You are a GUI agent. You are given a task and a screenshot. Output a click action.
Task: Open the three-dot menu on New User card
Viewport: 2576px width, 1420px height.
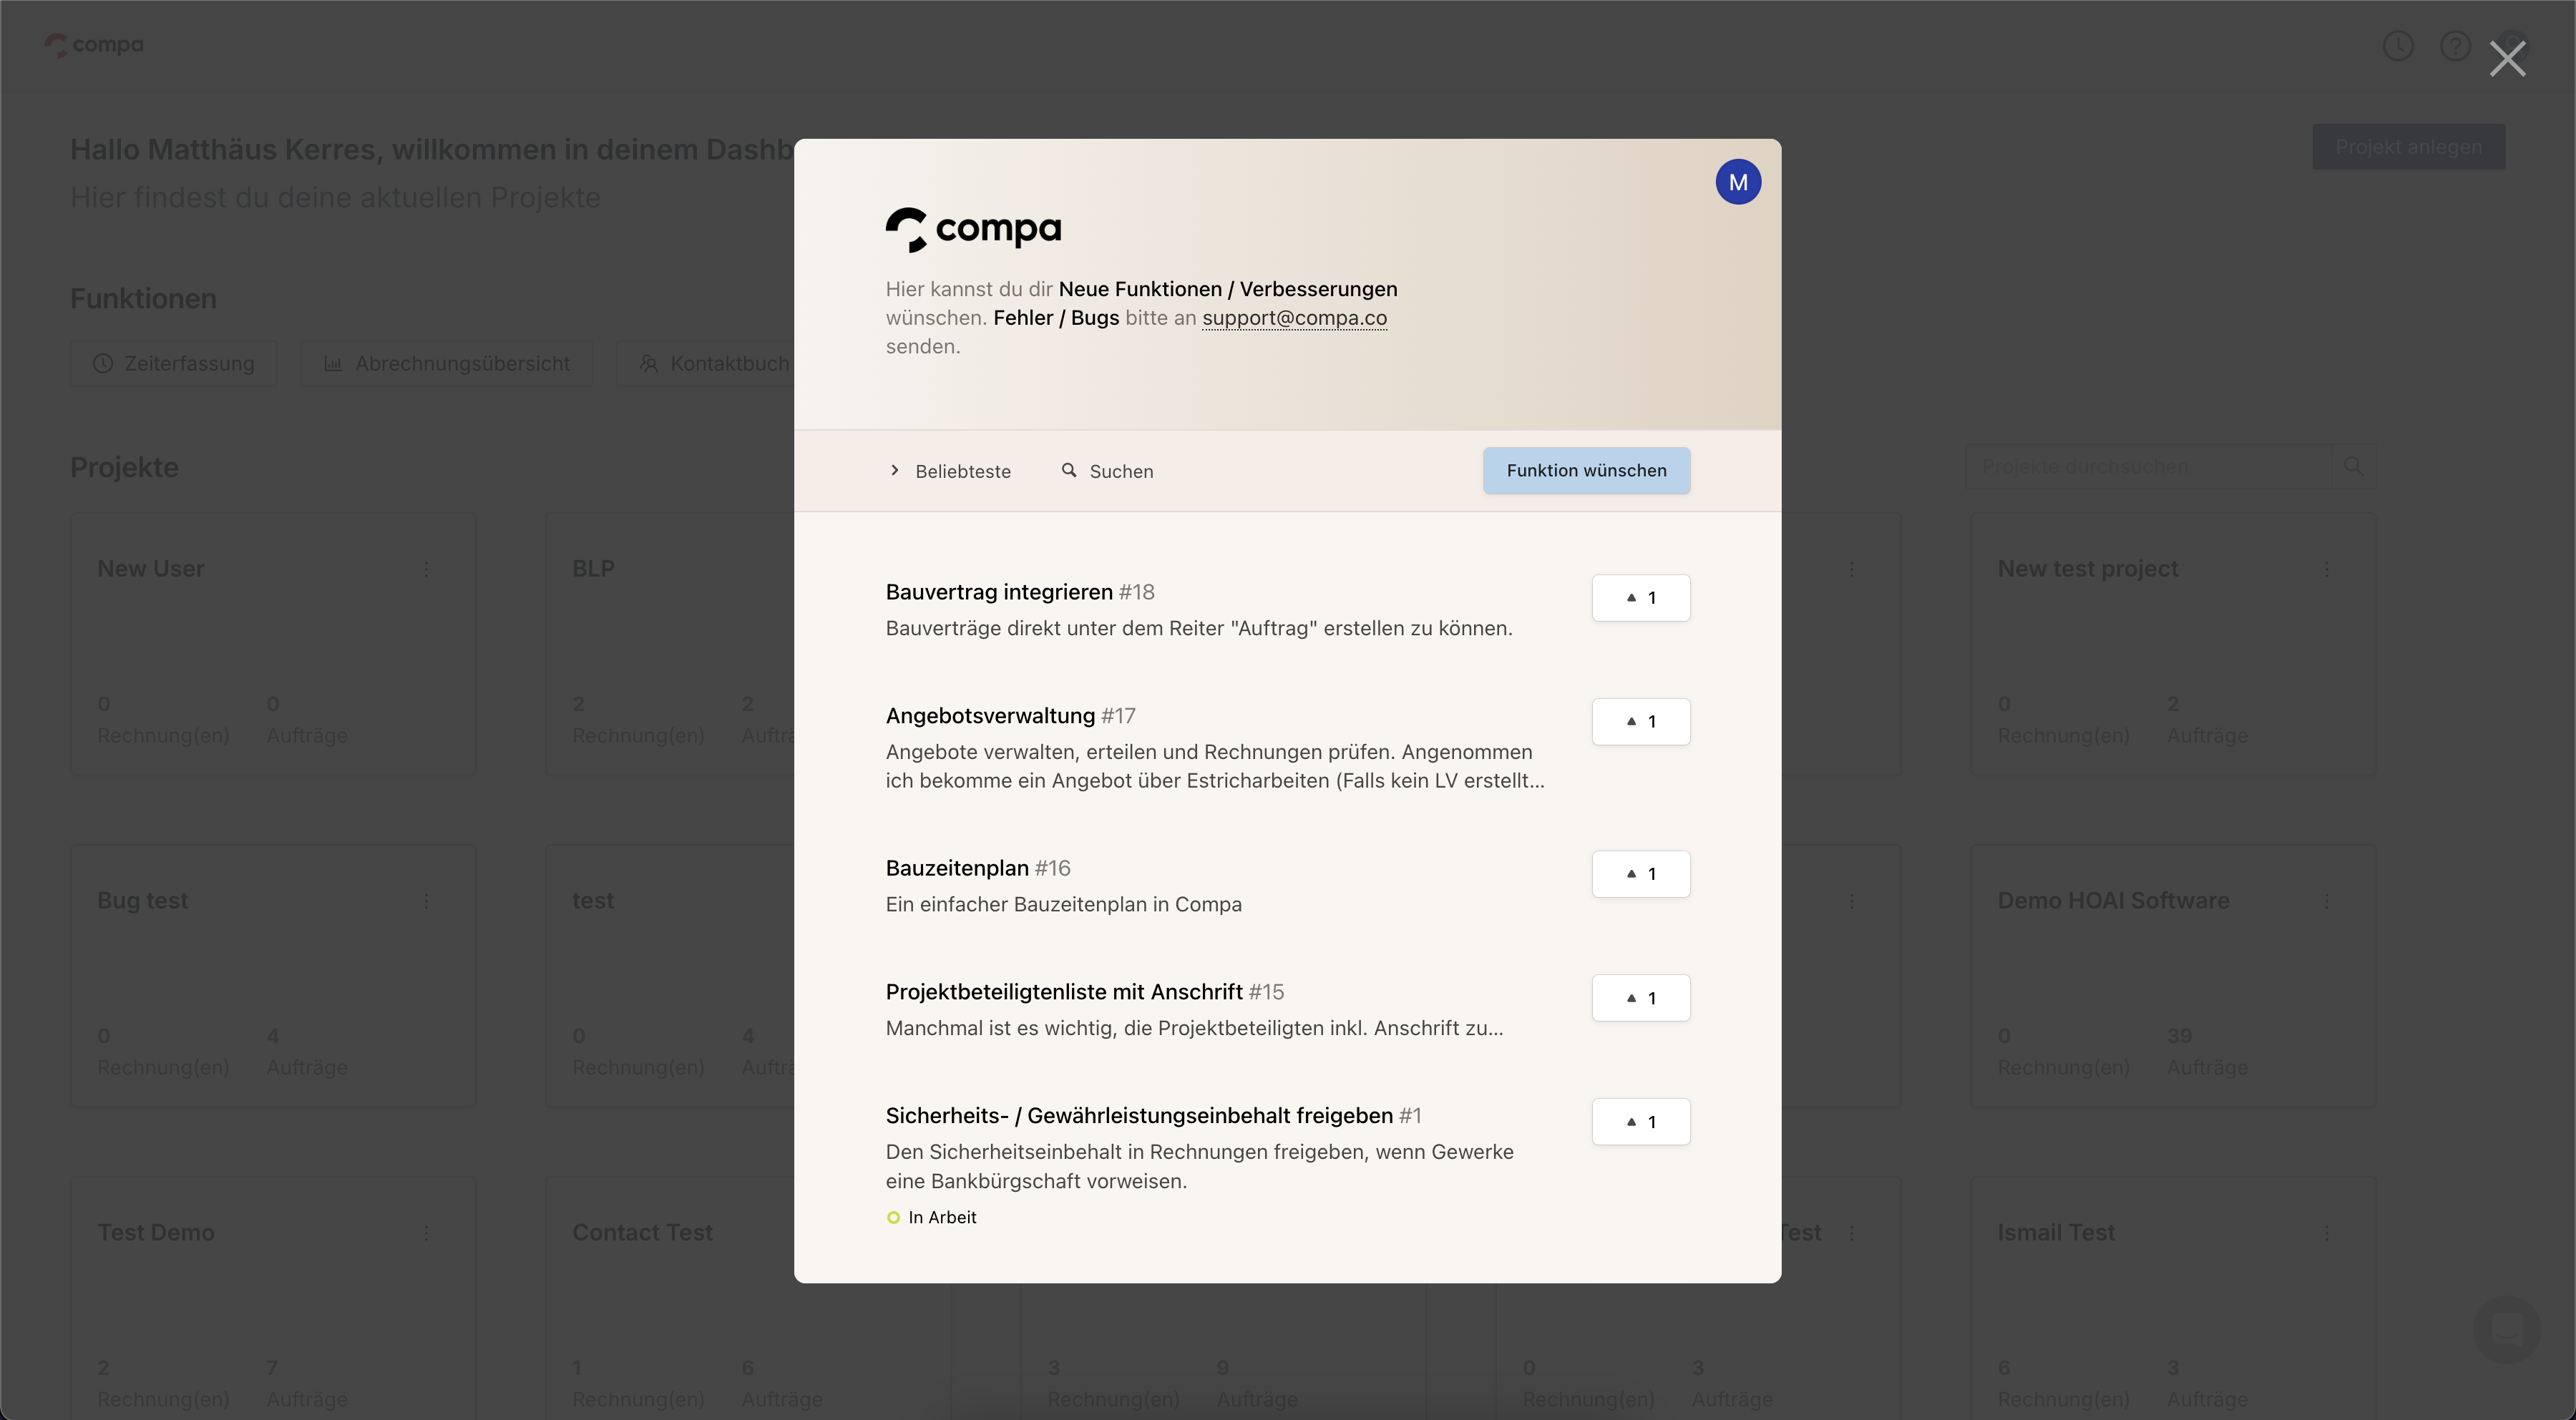pyautogui.click(x=426, y=569)
